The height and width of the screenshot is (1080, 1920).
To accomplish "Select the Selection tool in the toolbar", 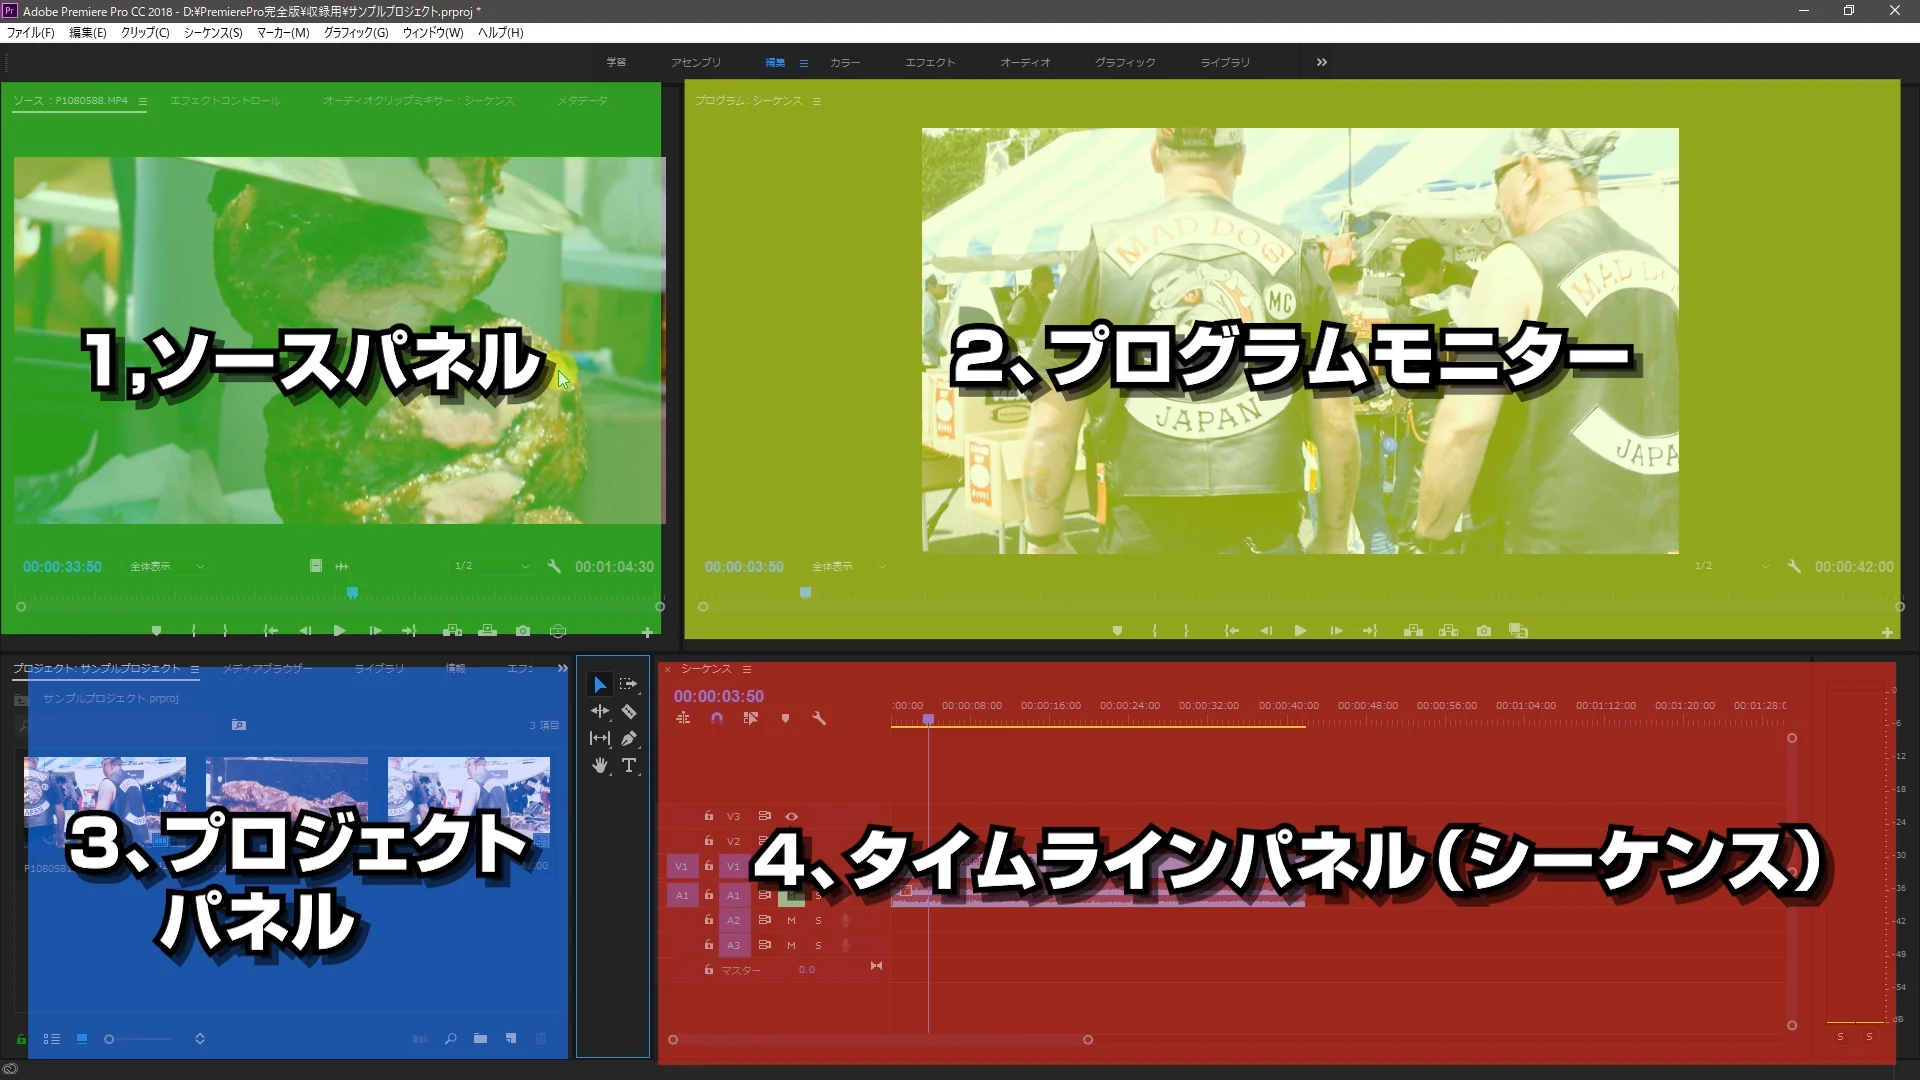I will (x=600, y=684).
